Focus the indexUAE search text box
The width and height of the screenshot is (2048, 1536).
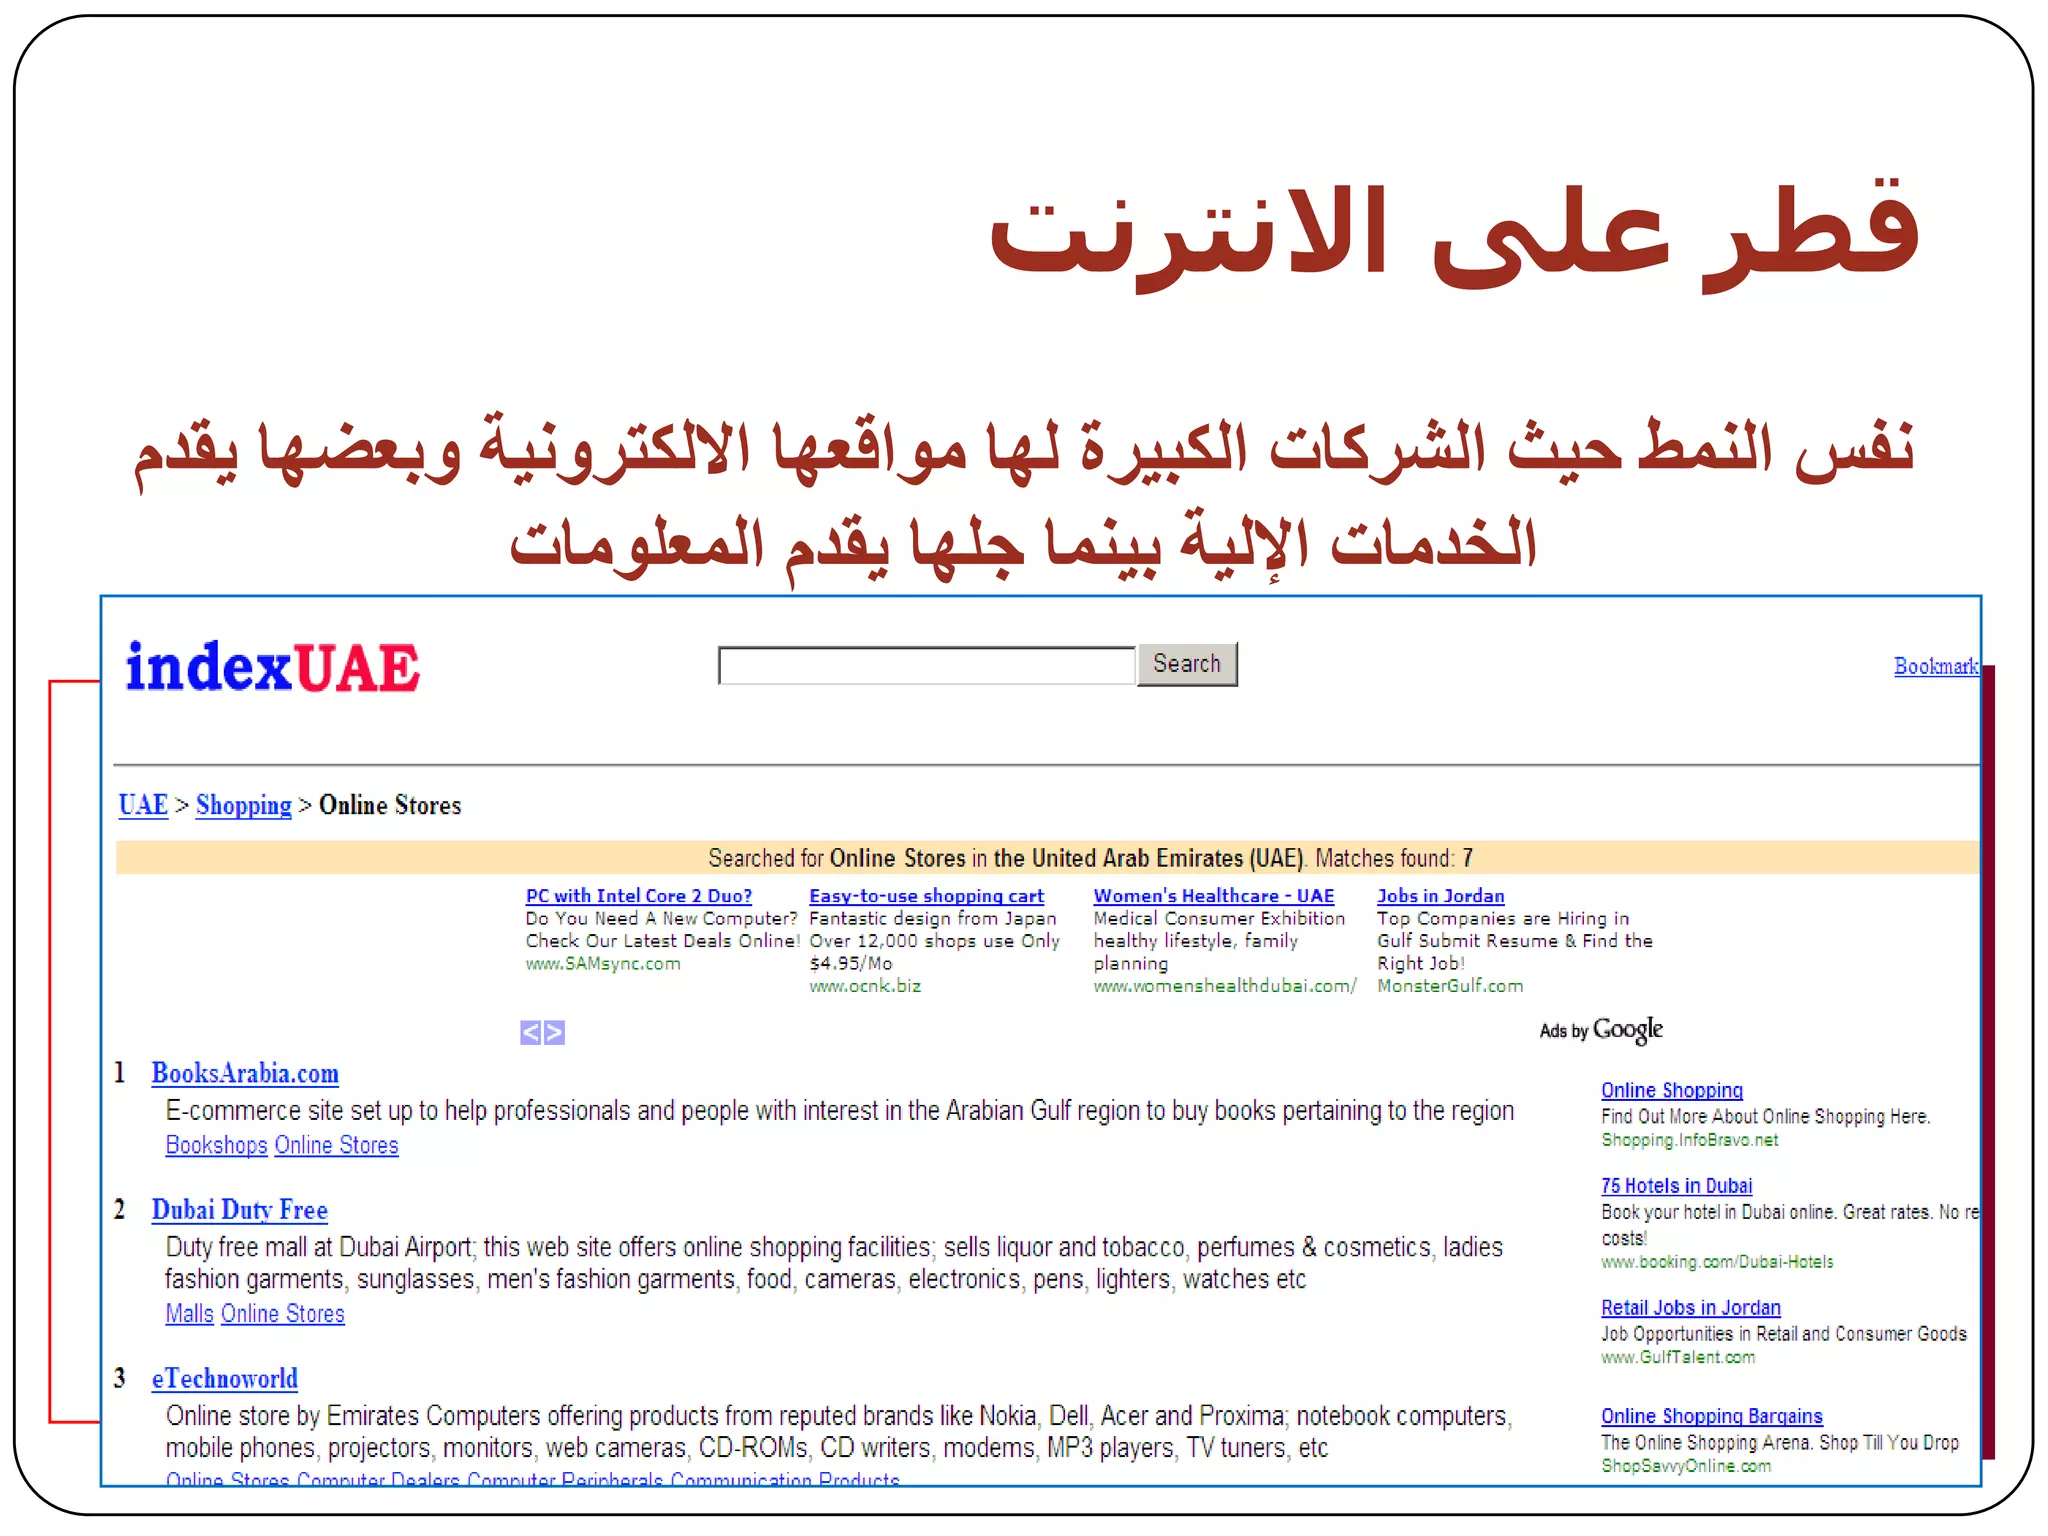[x=926, y=665]
